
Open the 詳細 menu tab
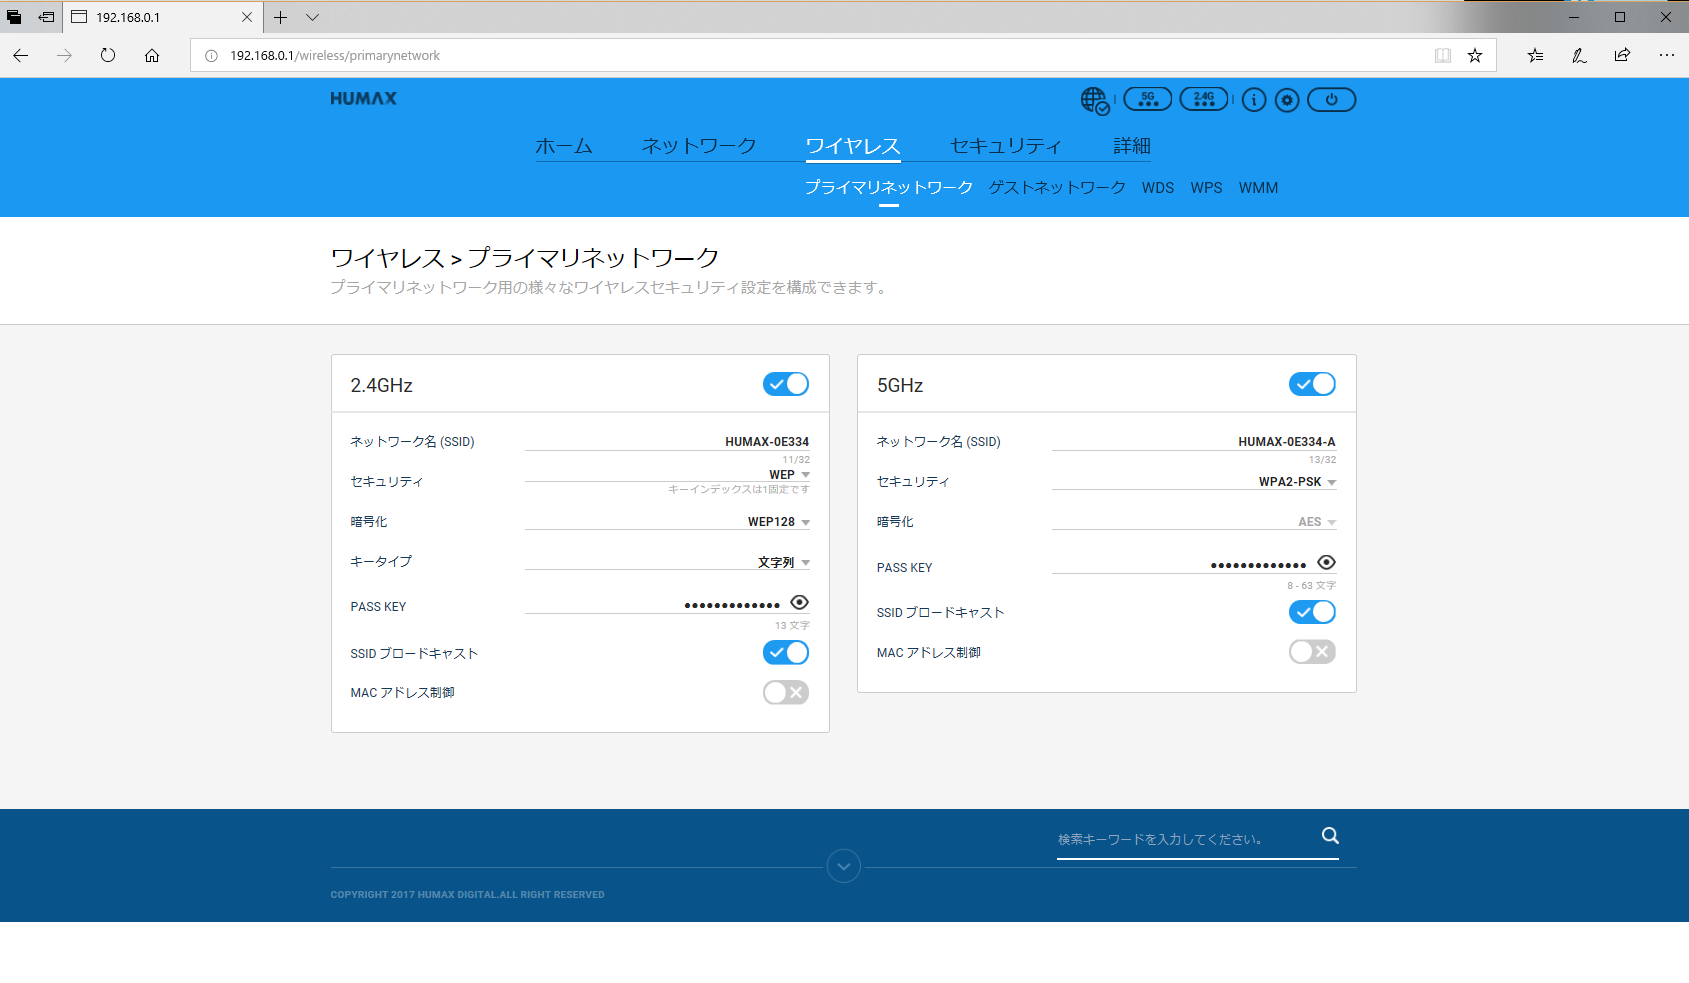pyautogui.click(x=1132, y=146)
